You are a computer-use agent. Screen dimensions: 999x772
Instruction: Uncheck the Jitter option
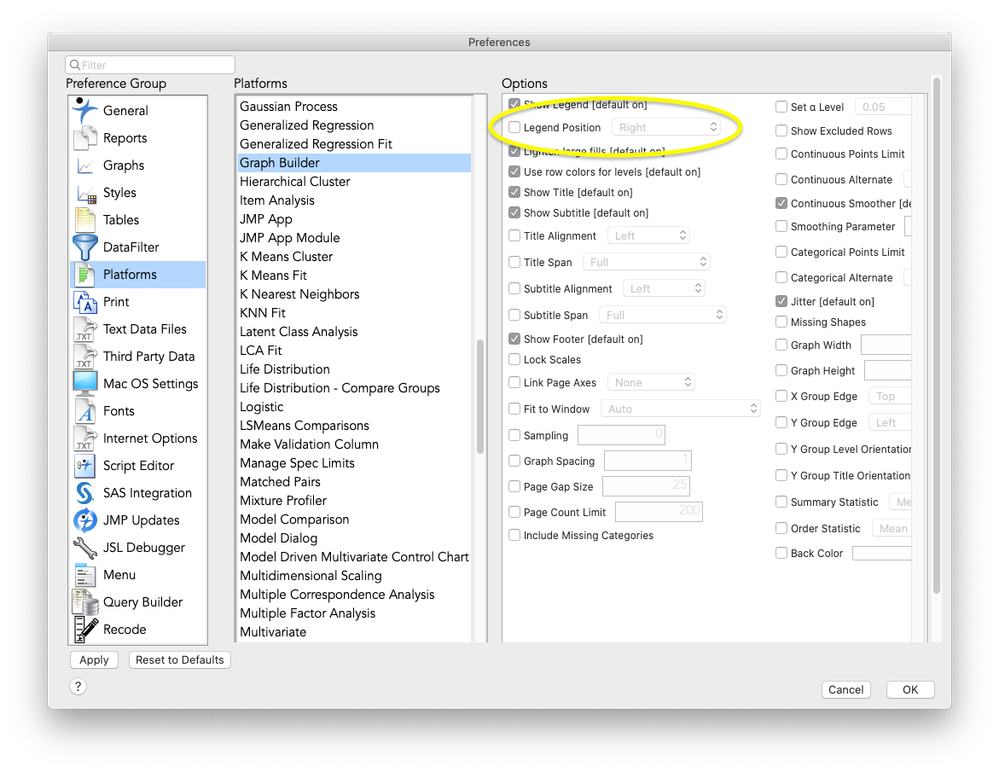click(781, 301)
